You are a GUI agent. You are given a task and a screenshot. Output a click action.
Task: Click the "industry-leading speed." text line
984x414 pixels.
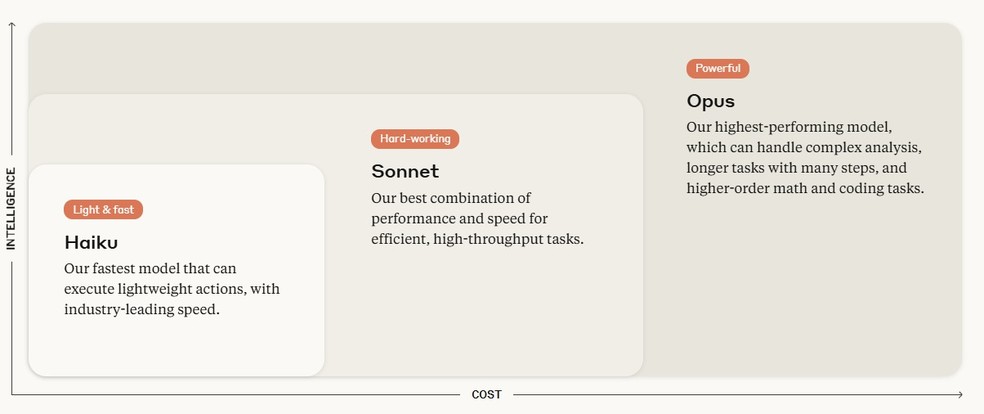pyautogui.click(x=141, y=310)
